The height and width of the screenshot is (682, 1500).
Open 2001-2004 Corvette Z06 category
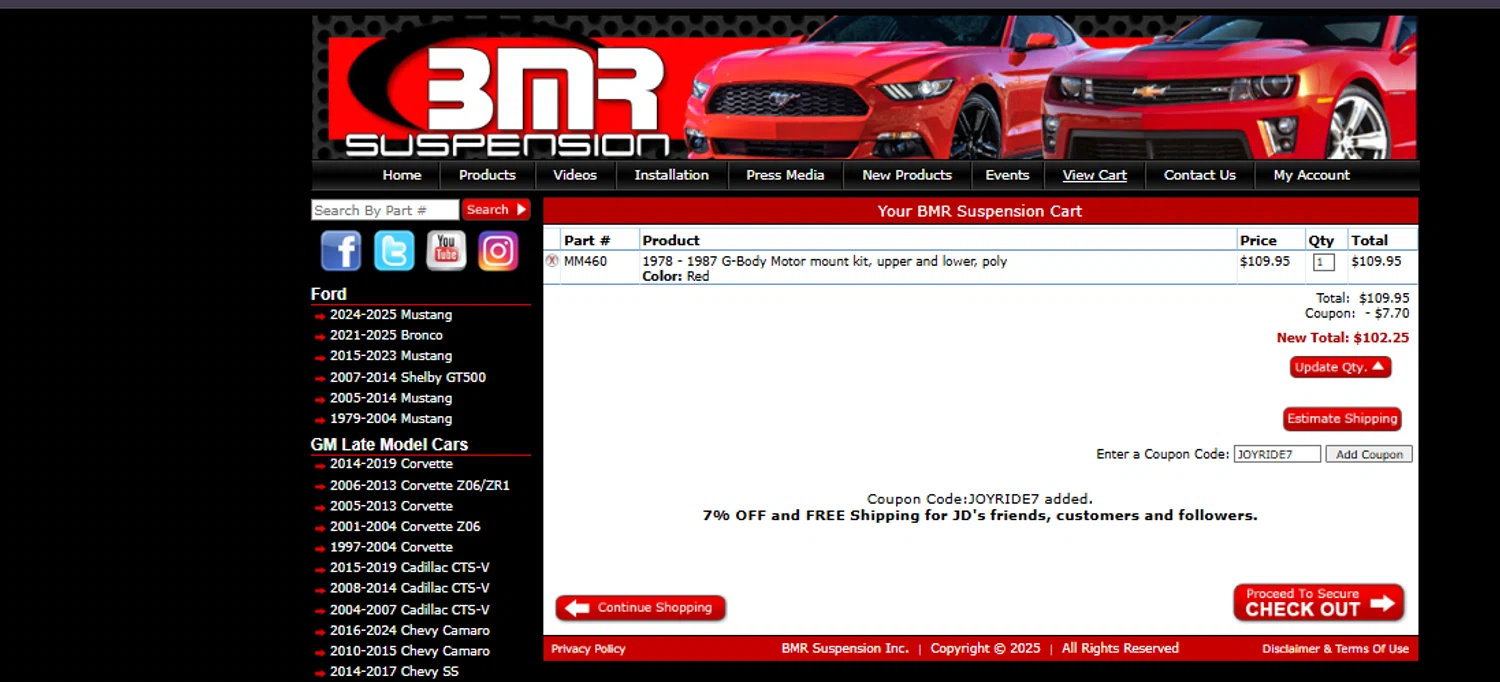405,527
